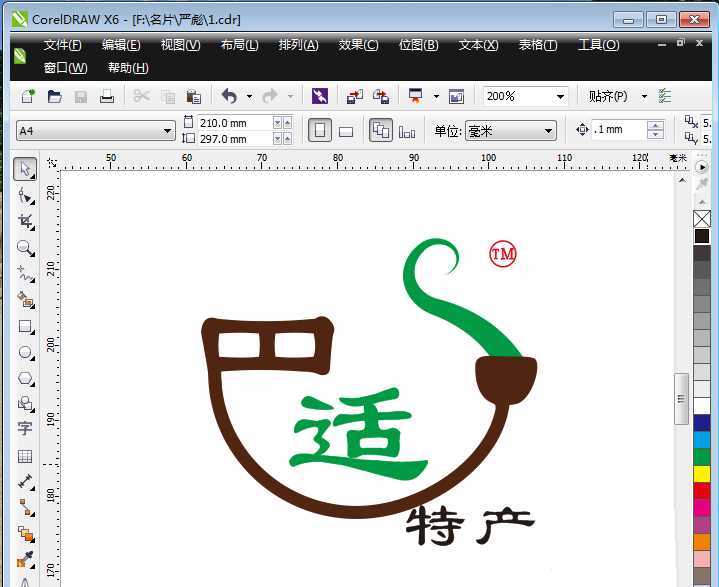Select the Smart fill tool
The image size is (719, 587).
click(x=25, y=300)
